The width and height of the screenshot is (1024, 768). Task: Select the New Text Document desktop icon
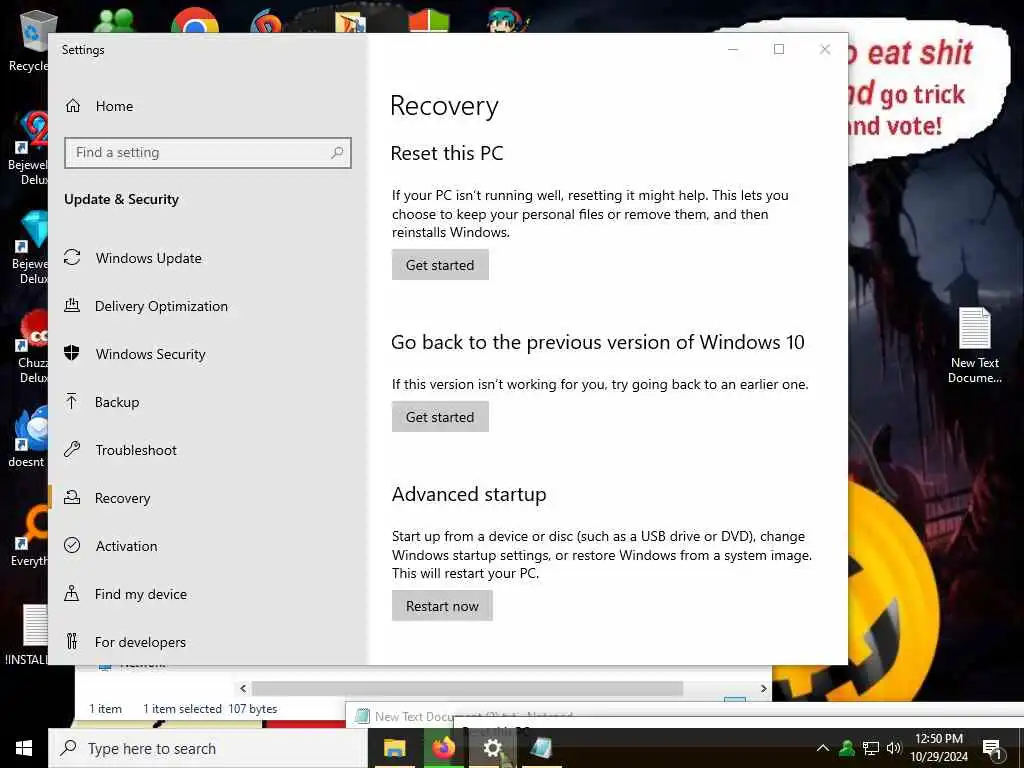tap(974, 345)
